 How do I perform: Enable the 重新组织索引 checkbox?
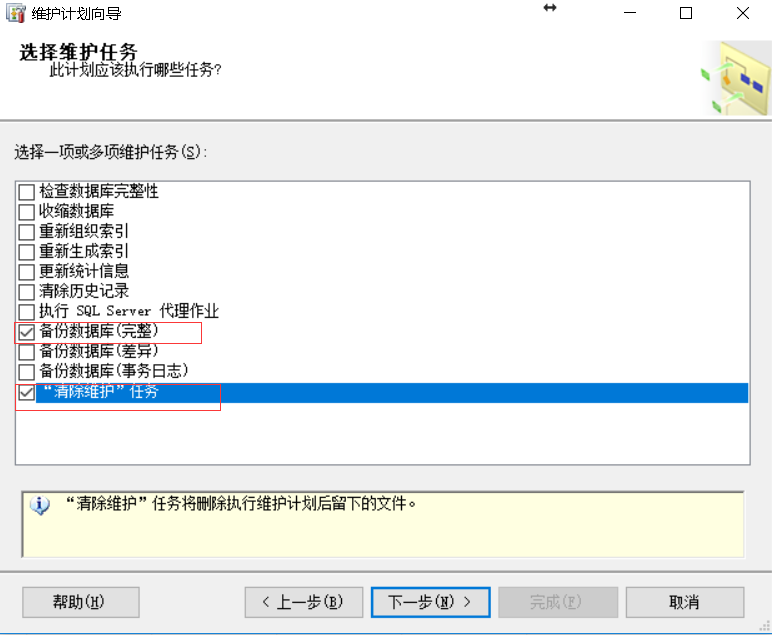click(x=26, y=231)
